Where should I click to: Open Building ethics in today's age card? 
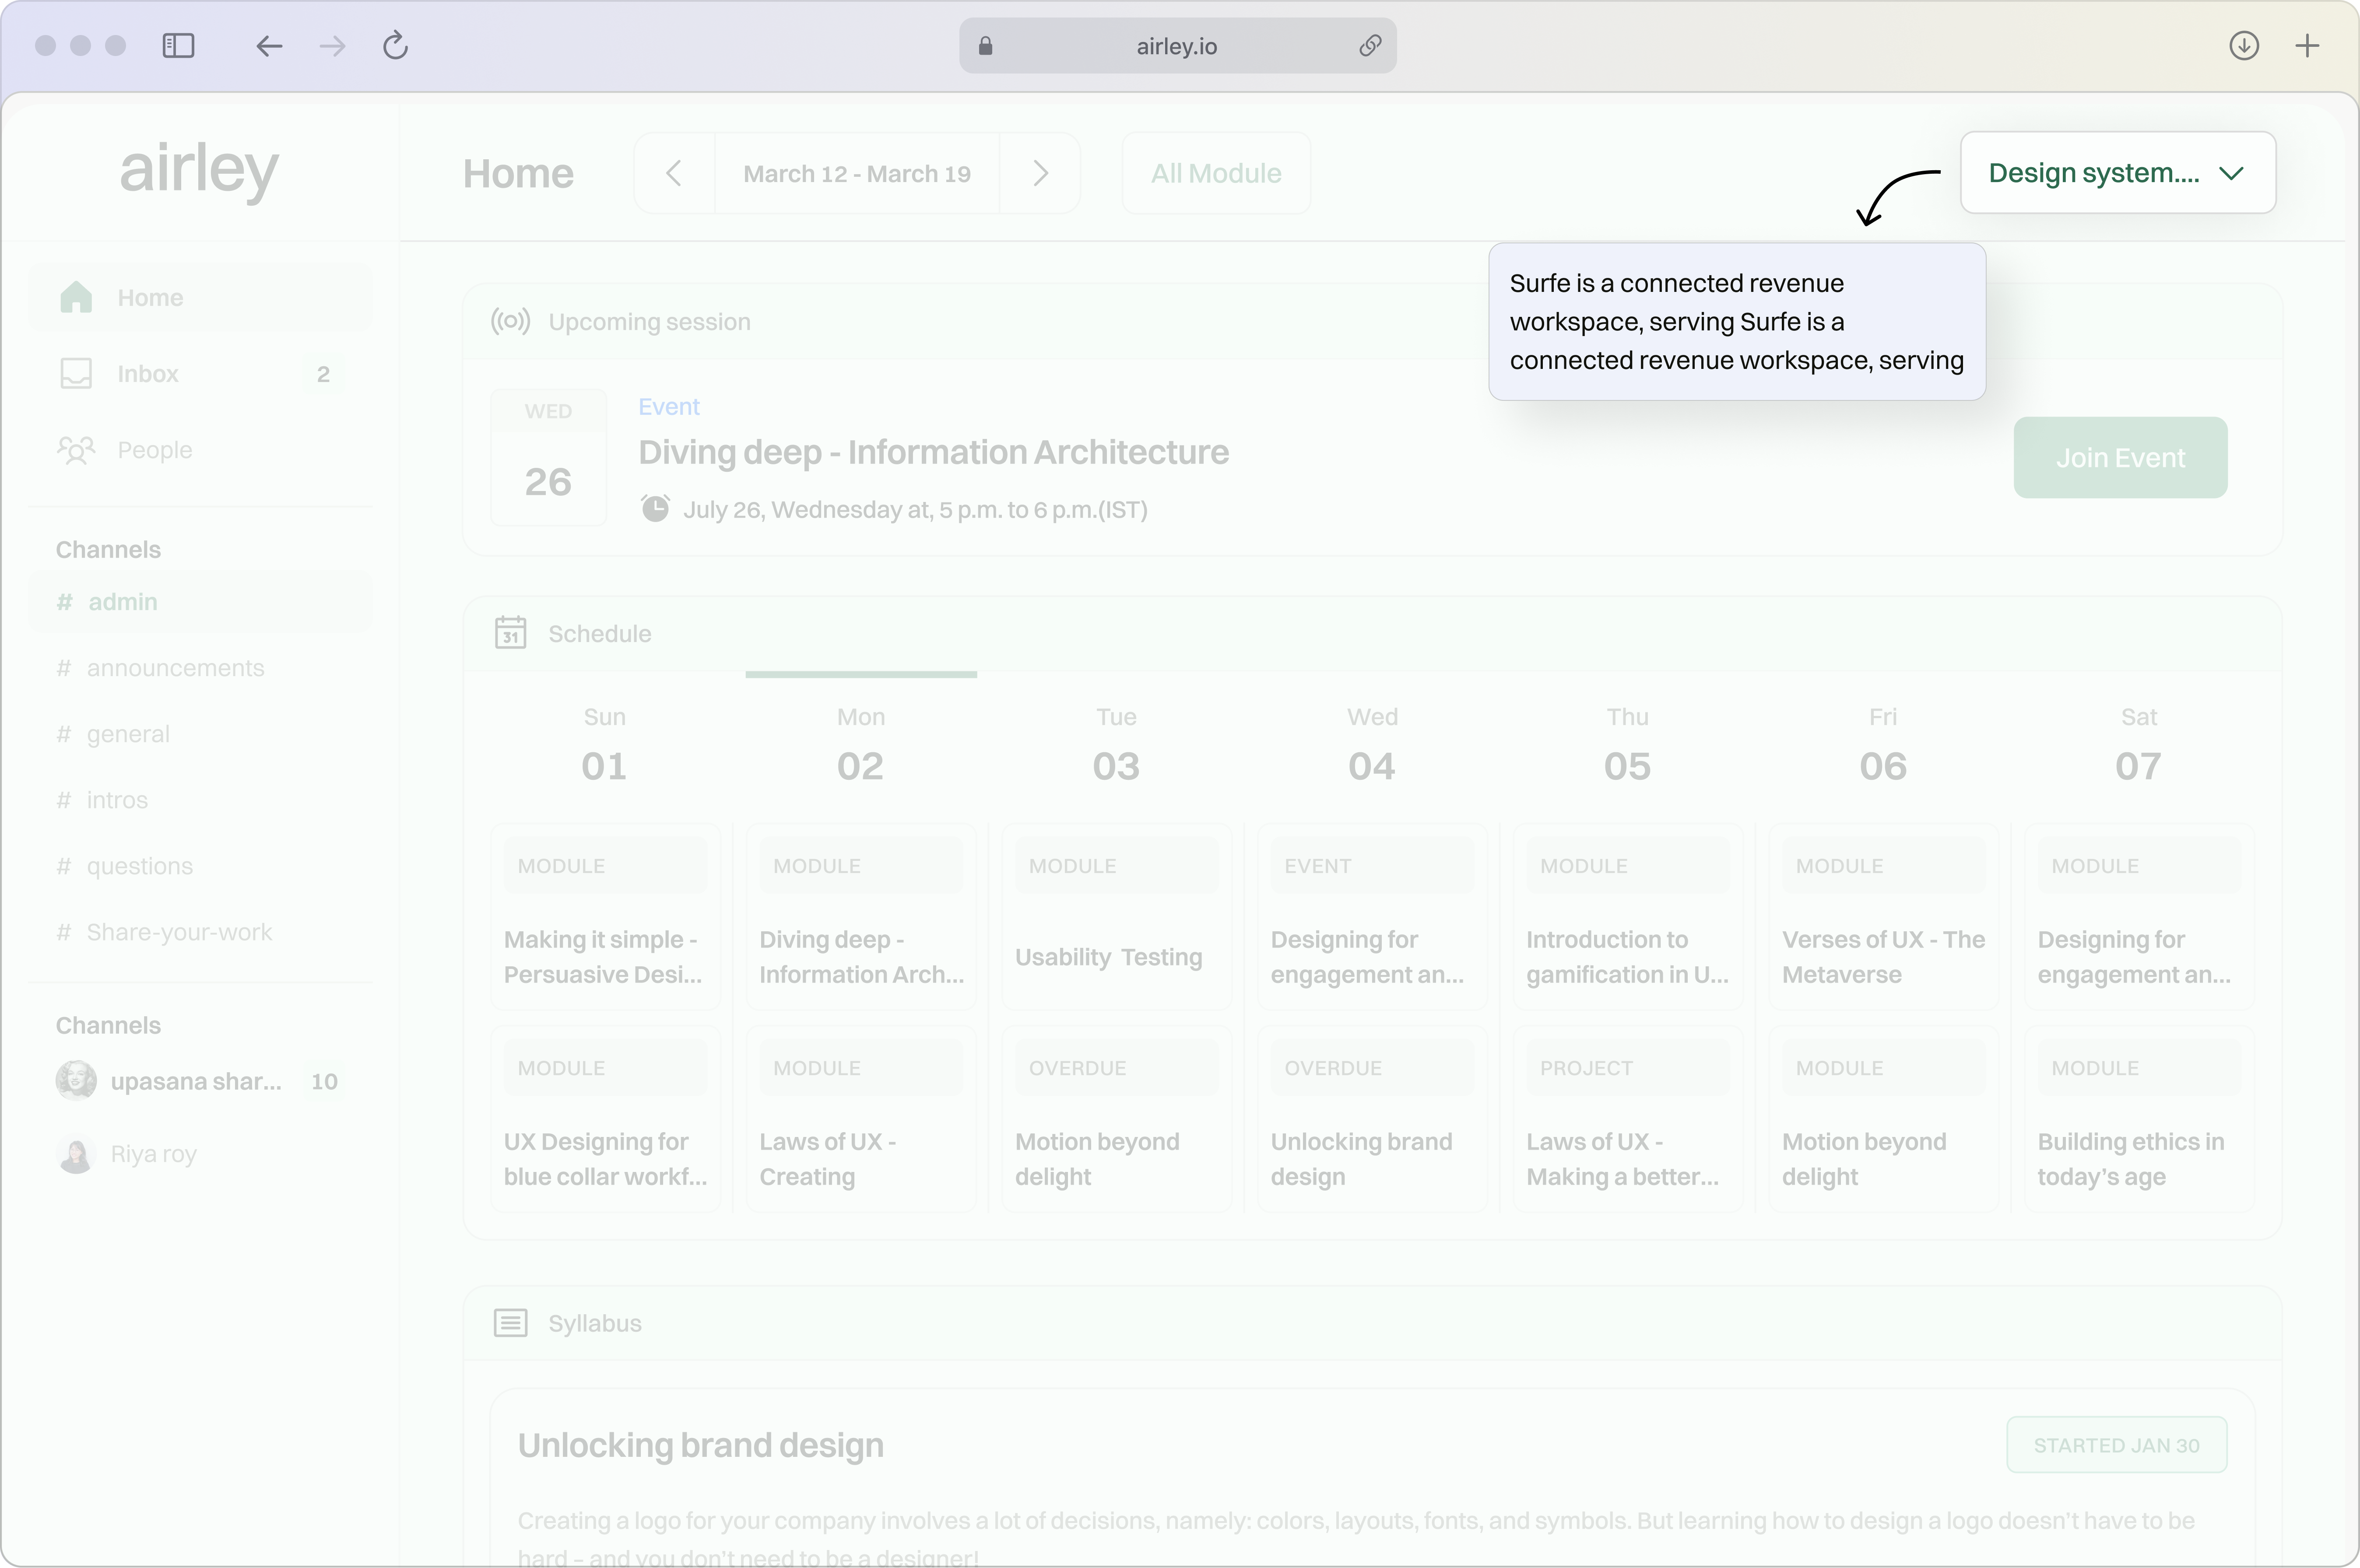click(2139, 1119)
